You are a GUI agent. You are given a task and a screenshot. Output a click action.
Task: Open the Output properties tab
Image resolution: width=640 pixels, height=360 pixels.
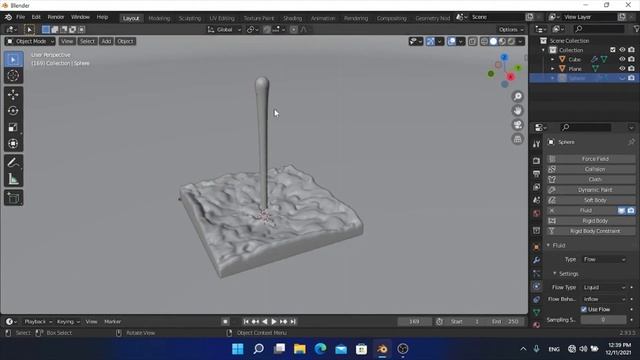[x=536, y=174]
